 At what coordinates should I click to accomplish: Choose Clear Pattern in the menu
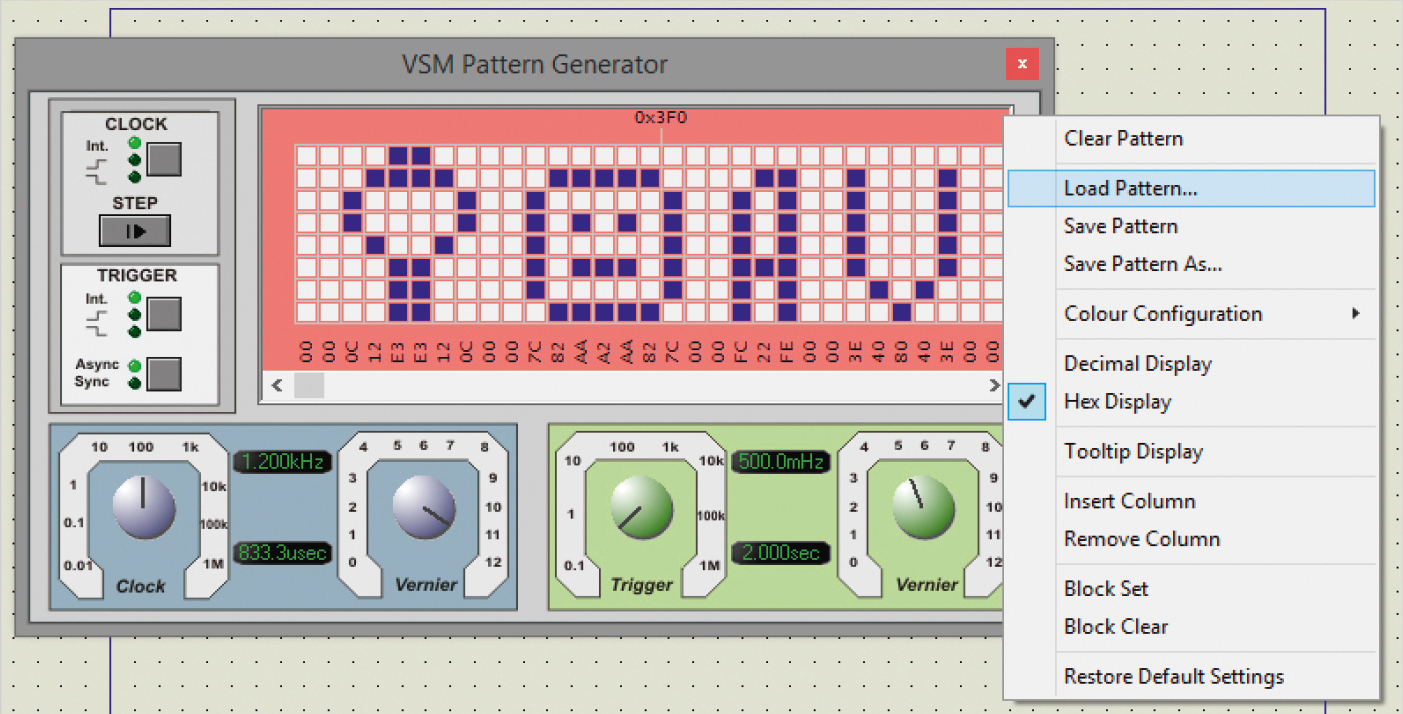tap(1123, 139)
